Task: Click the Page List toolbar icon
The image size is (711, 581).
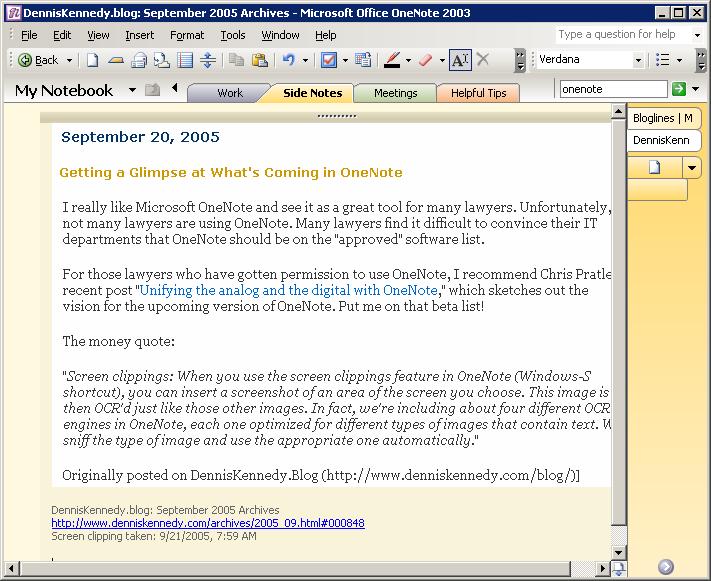Action: (161, 60)
